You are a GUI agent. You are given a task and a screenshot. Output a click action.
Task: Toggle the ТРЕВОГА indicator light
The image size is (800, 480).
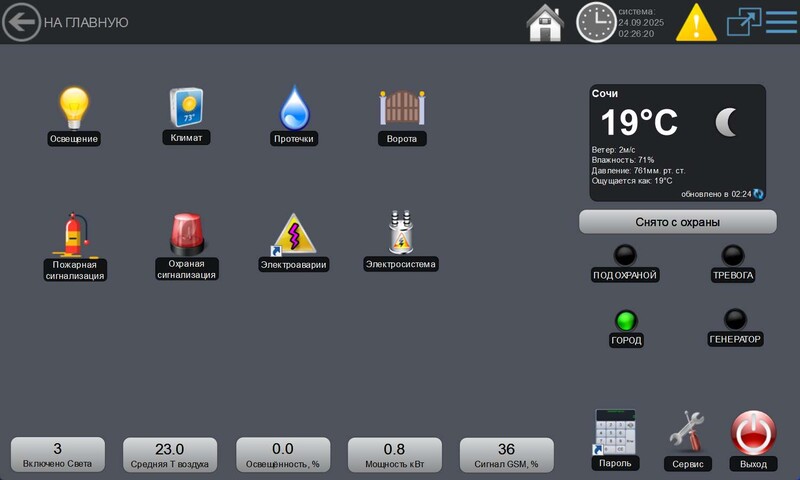point(733,255)
